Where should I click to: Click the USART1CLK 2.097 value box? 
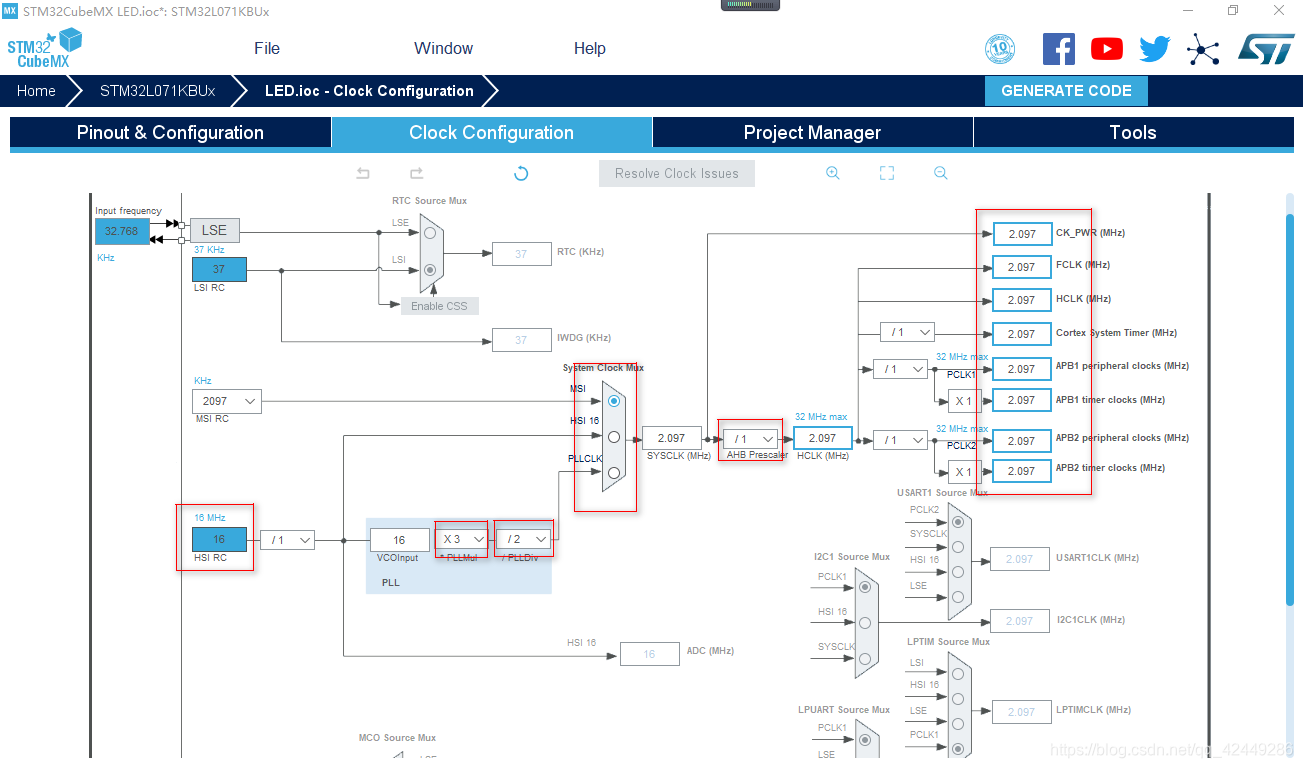(x=1019, y=559)
